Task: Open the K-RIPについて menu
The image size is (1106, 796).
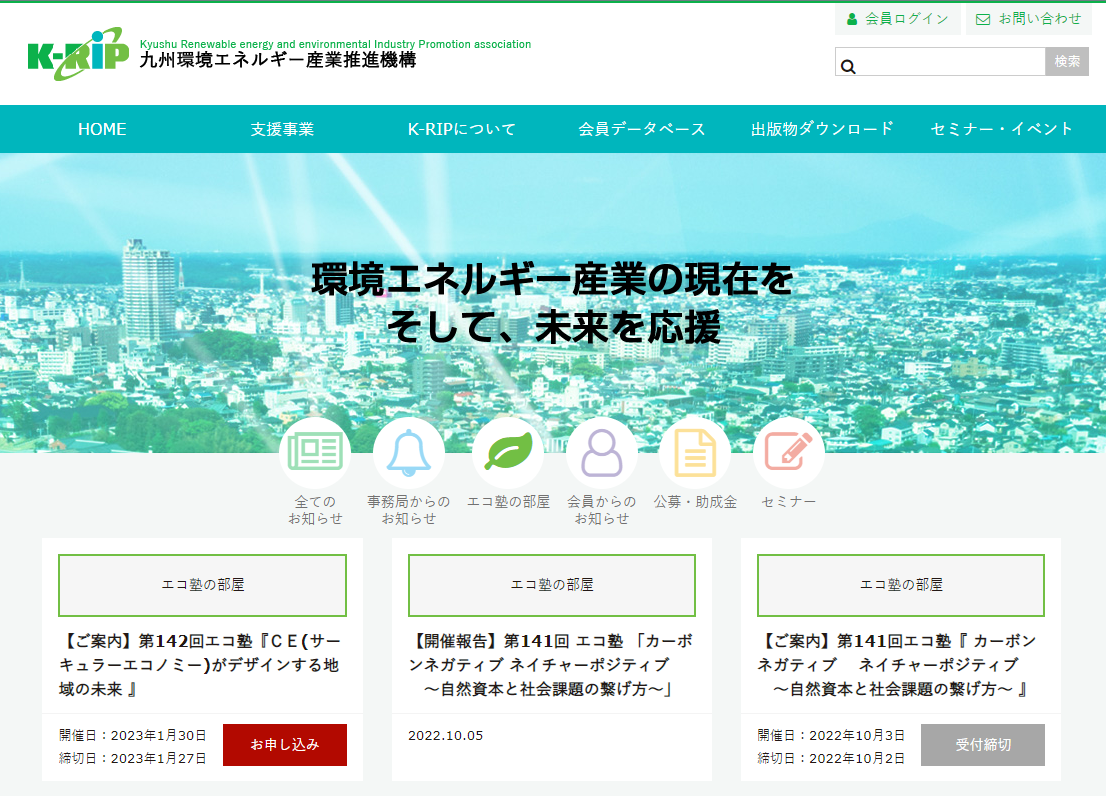Action: point(461,129)
